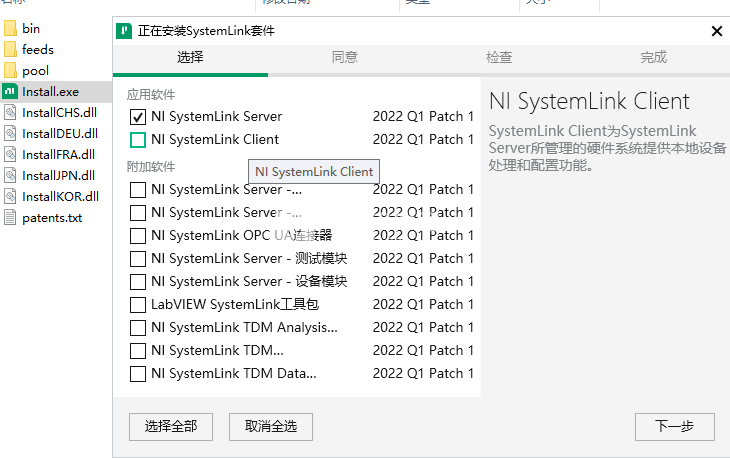This screenshot has width=730, height=458.
Task: Click the LabVIEW SystemLink工具包 label
Action: (x=235, y=304)
